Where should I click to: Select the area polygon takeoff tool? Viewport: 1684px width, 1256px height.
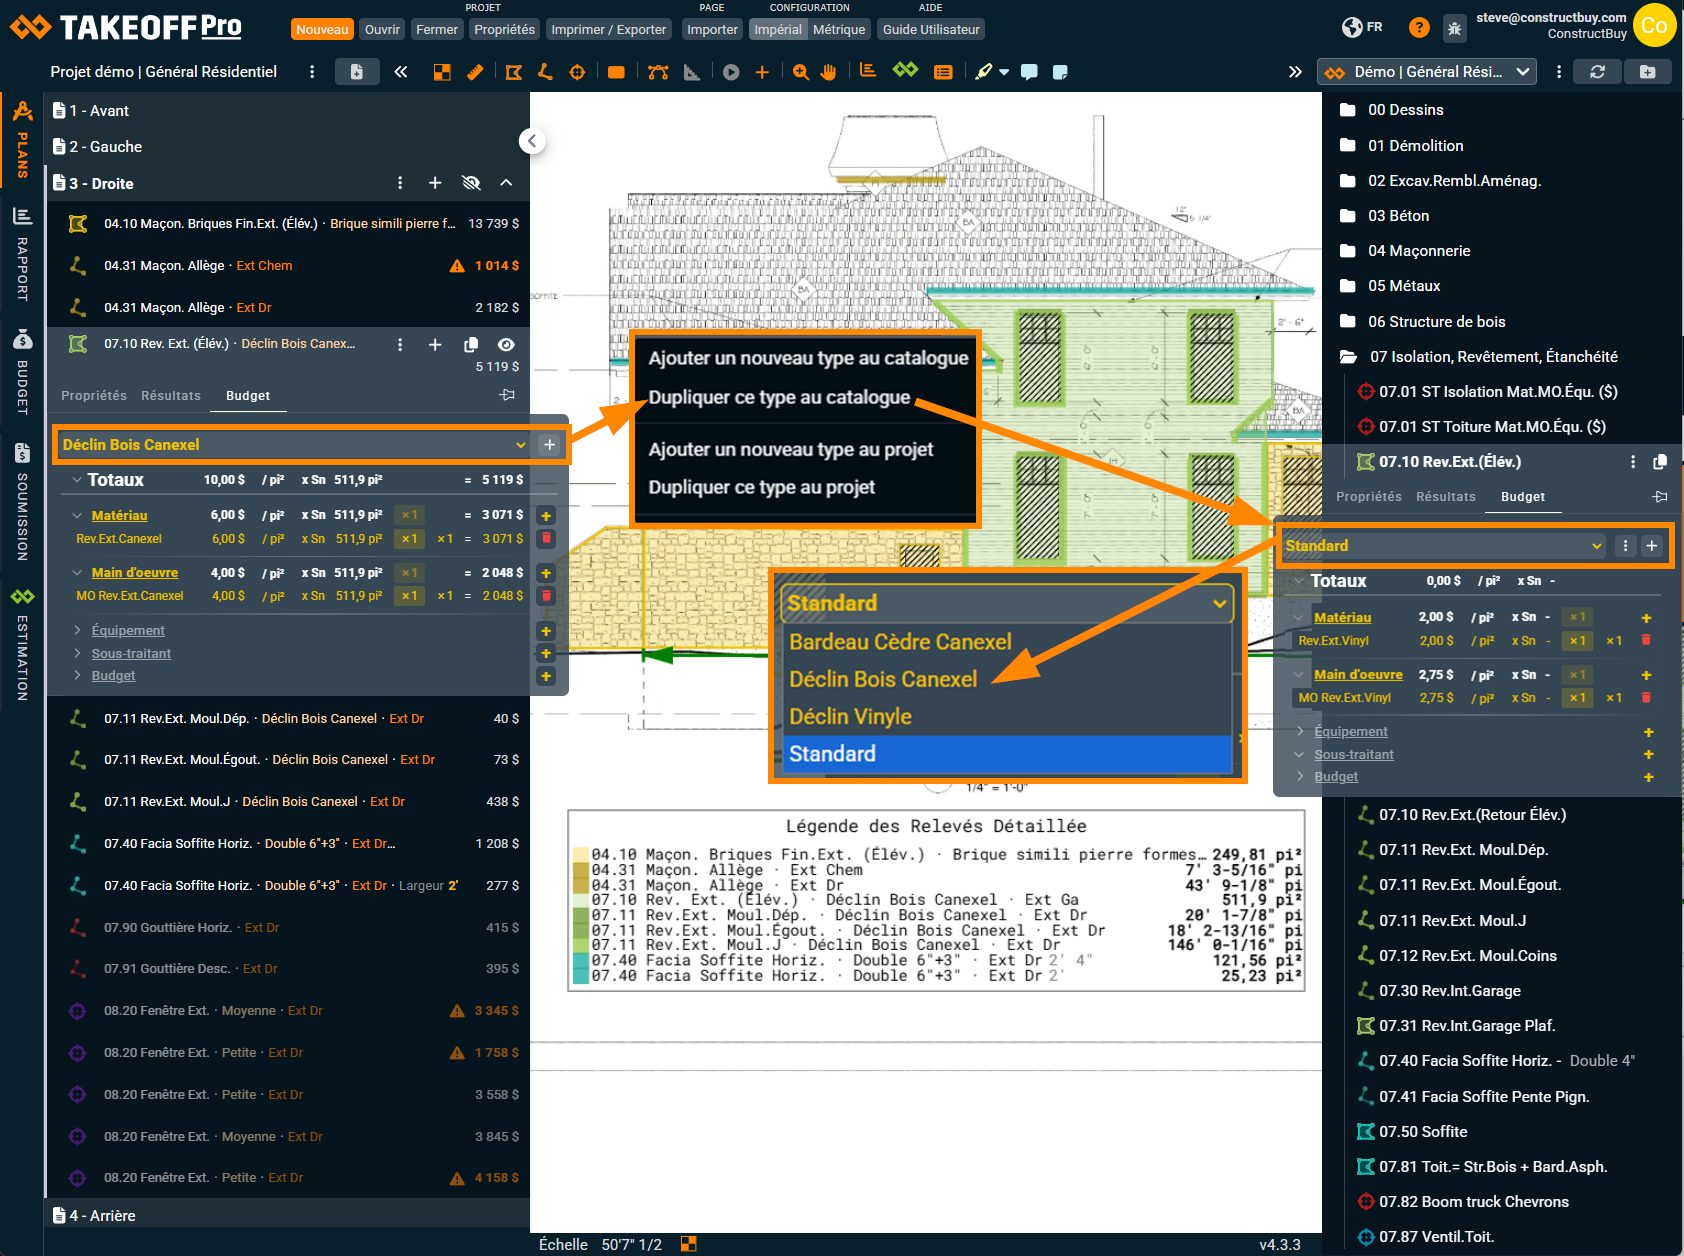(x=514, y=72)
